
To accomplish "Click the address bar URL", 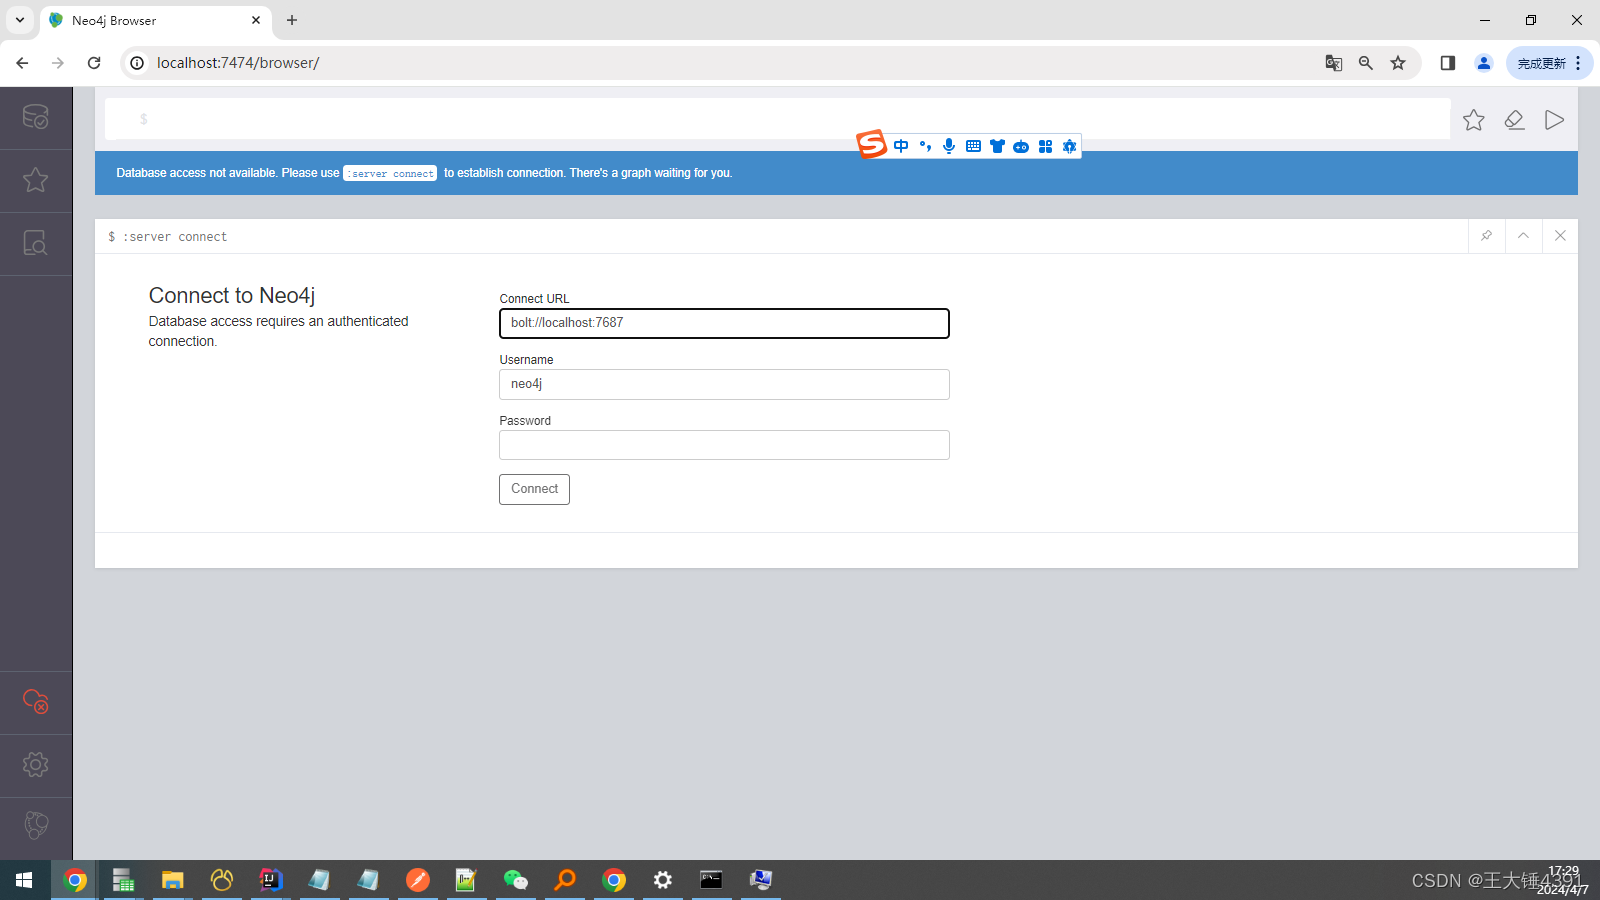I will coord(238,63).
